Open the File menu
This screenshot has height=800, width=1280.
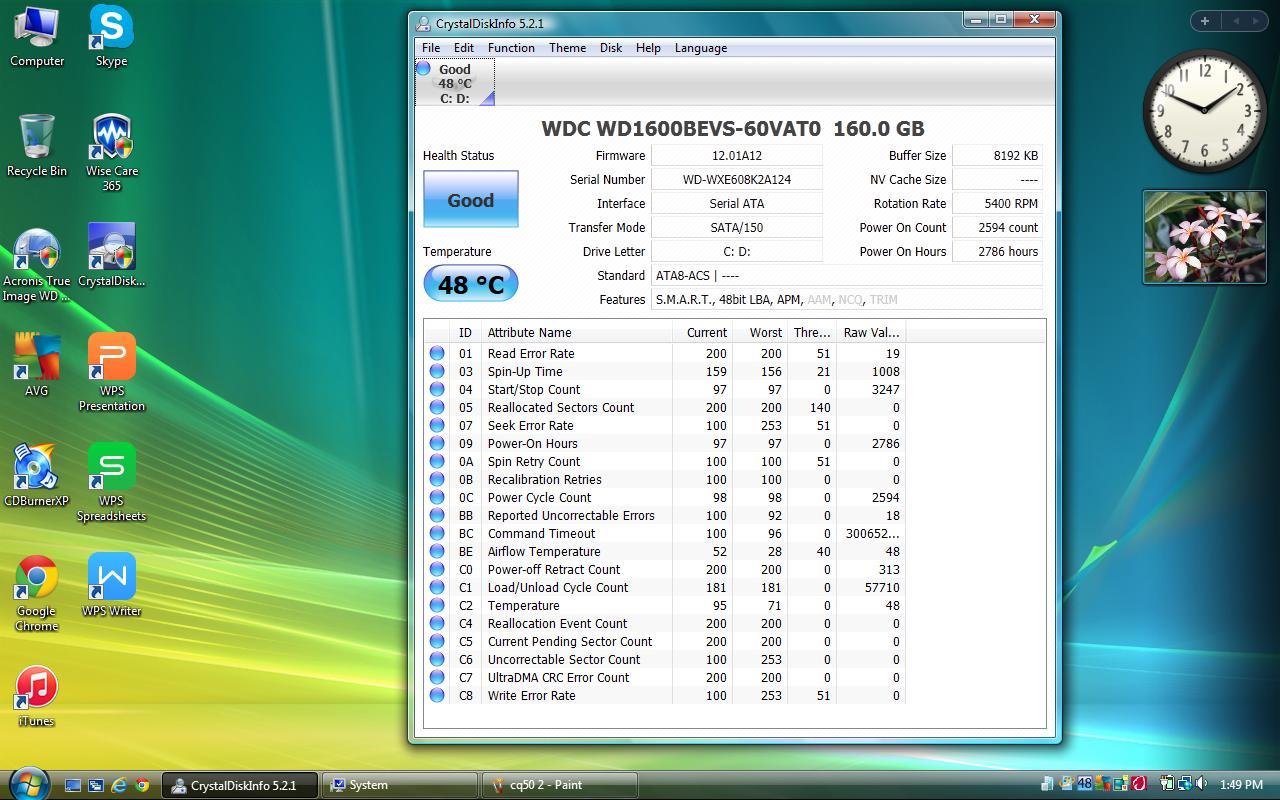point(431,48)
